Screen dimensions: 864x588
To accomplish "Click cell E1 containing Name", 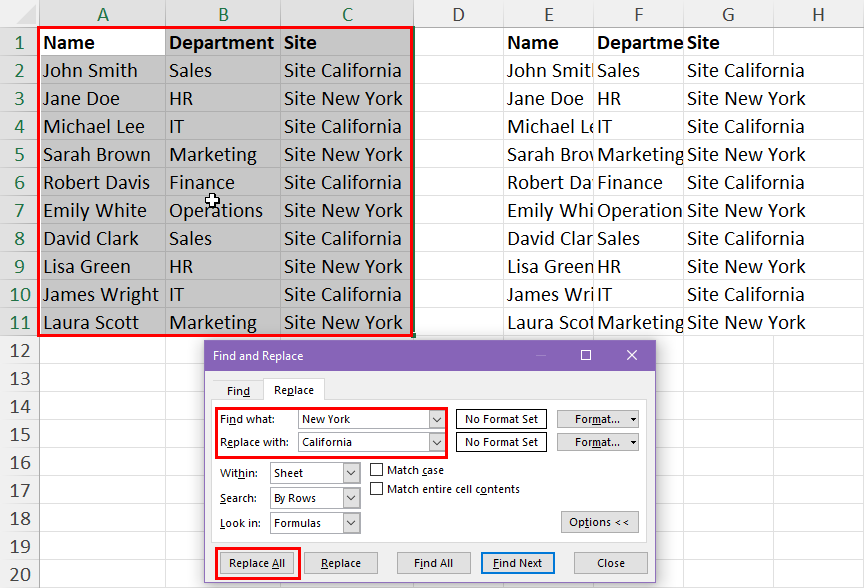I will click(549, 42).
